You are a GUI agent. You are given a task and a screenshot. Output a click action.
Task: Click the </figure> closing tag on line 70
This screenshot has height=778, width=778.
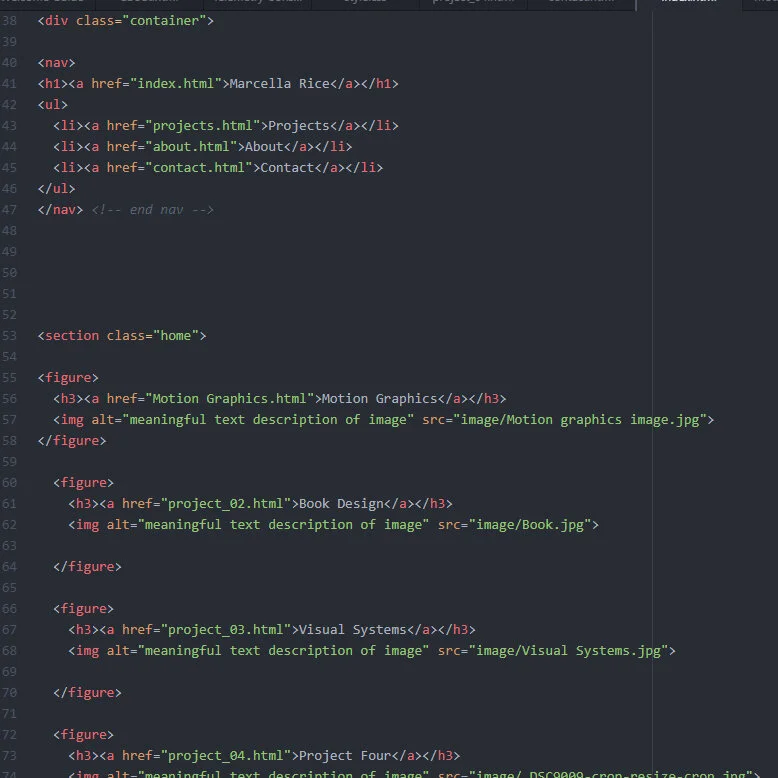(87, 693)
